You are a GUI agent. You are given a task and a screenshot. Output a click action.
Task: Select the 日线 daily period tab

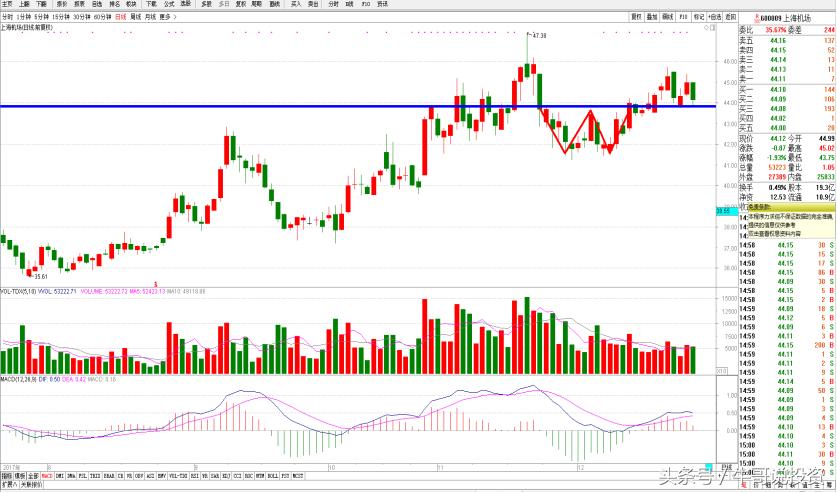click(121, 17)
